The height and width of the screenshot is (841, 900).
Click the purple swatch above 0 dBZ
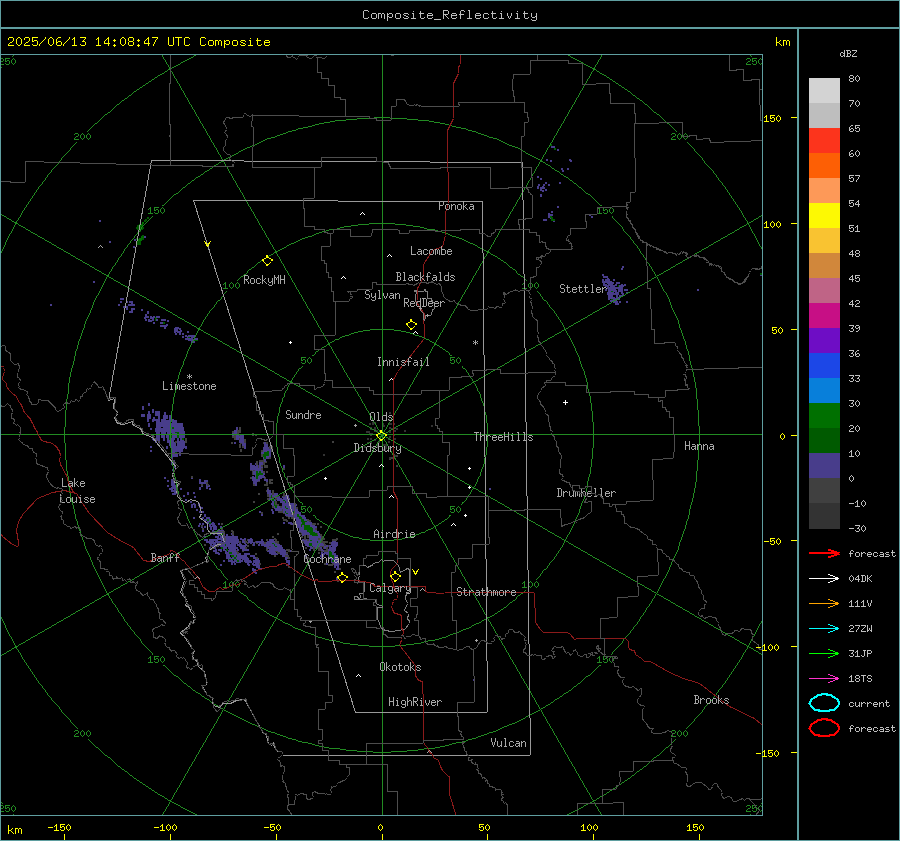click(824, 466)
